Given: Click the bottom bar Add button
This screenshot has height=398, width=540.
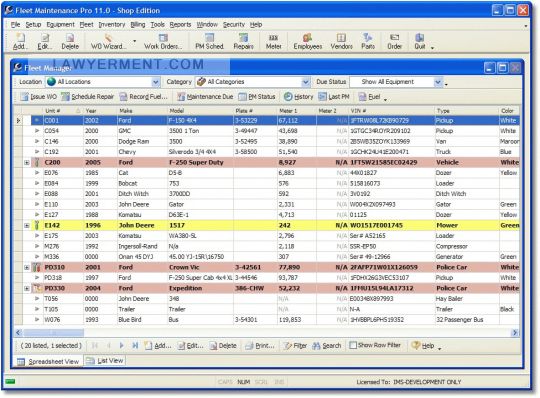Looking at the screenshot, I should [x=158, y=345].
